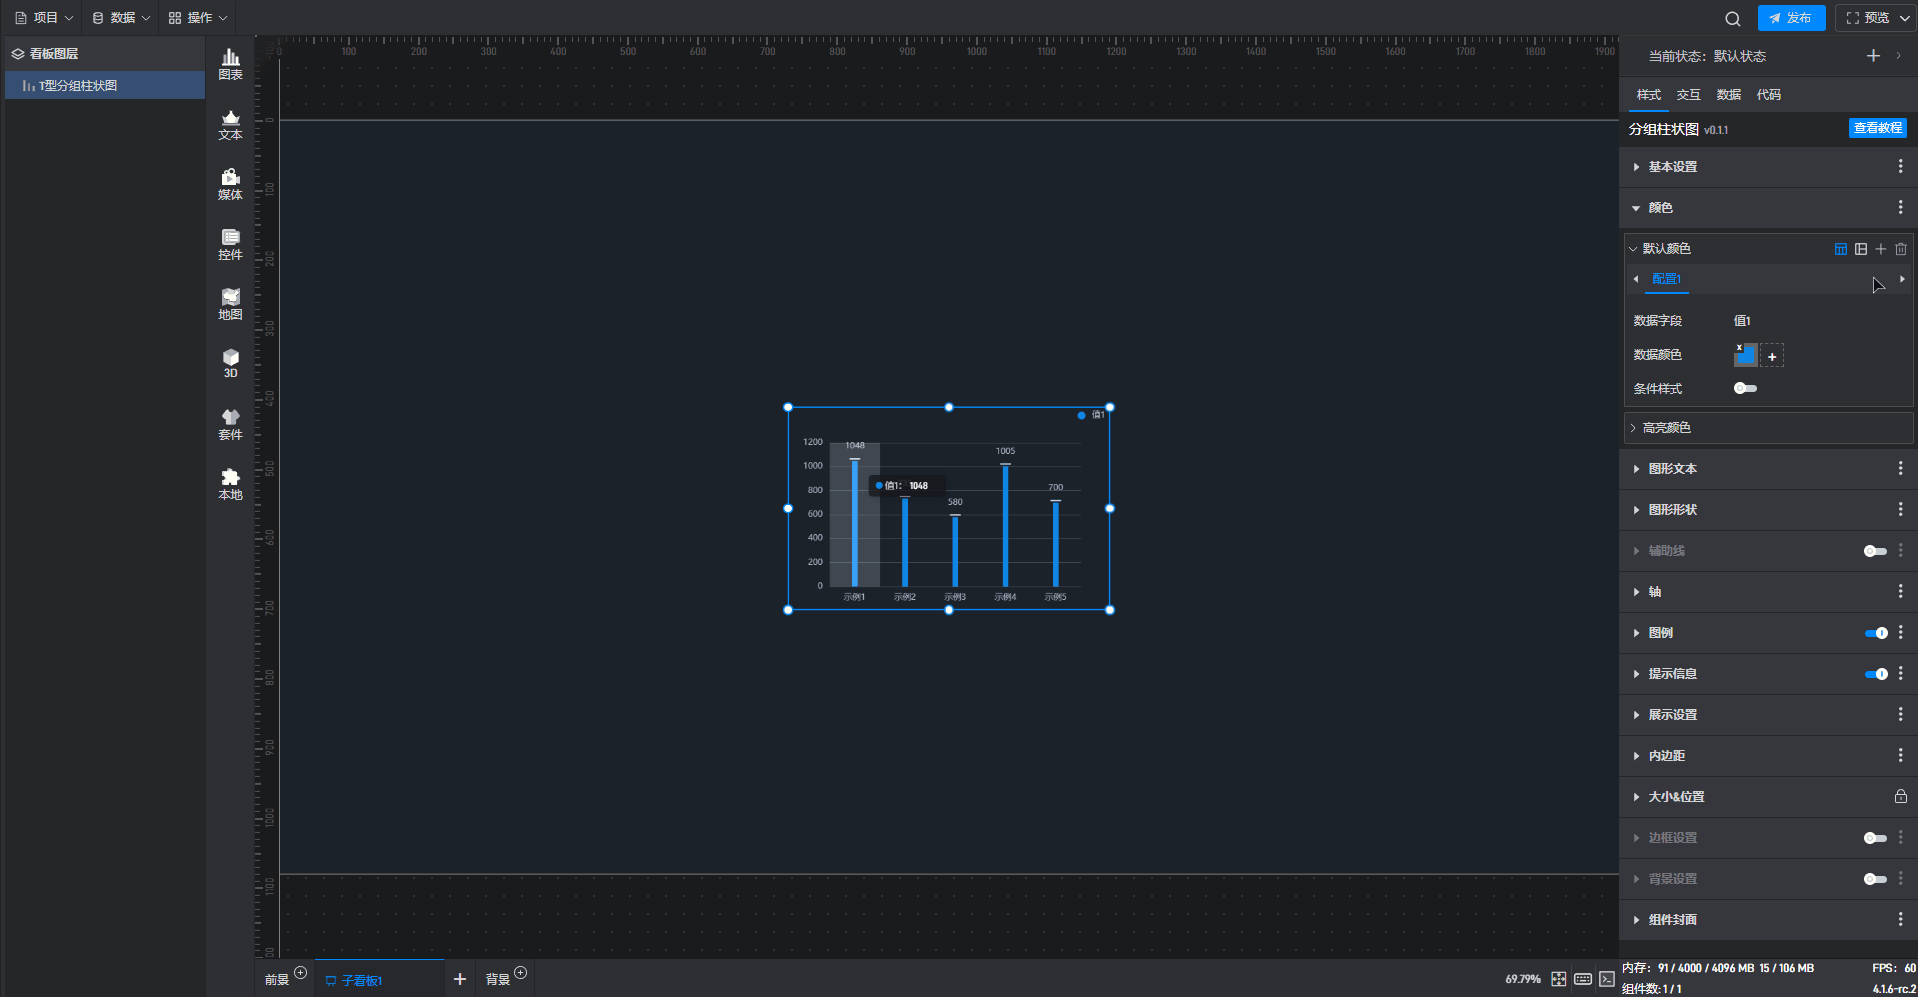Open the 图表 chart components panel
This screenshot has width=1918, height=997.
tap(230, 64)
